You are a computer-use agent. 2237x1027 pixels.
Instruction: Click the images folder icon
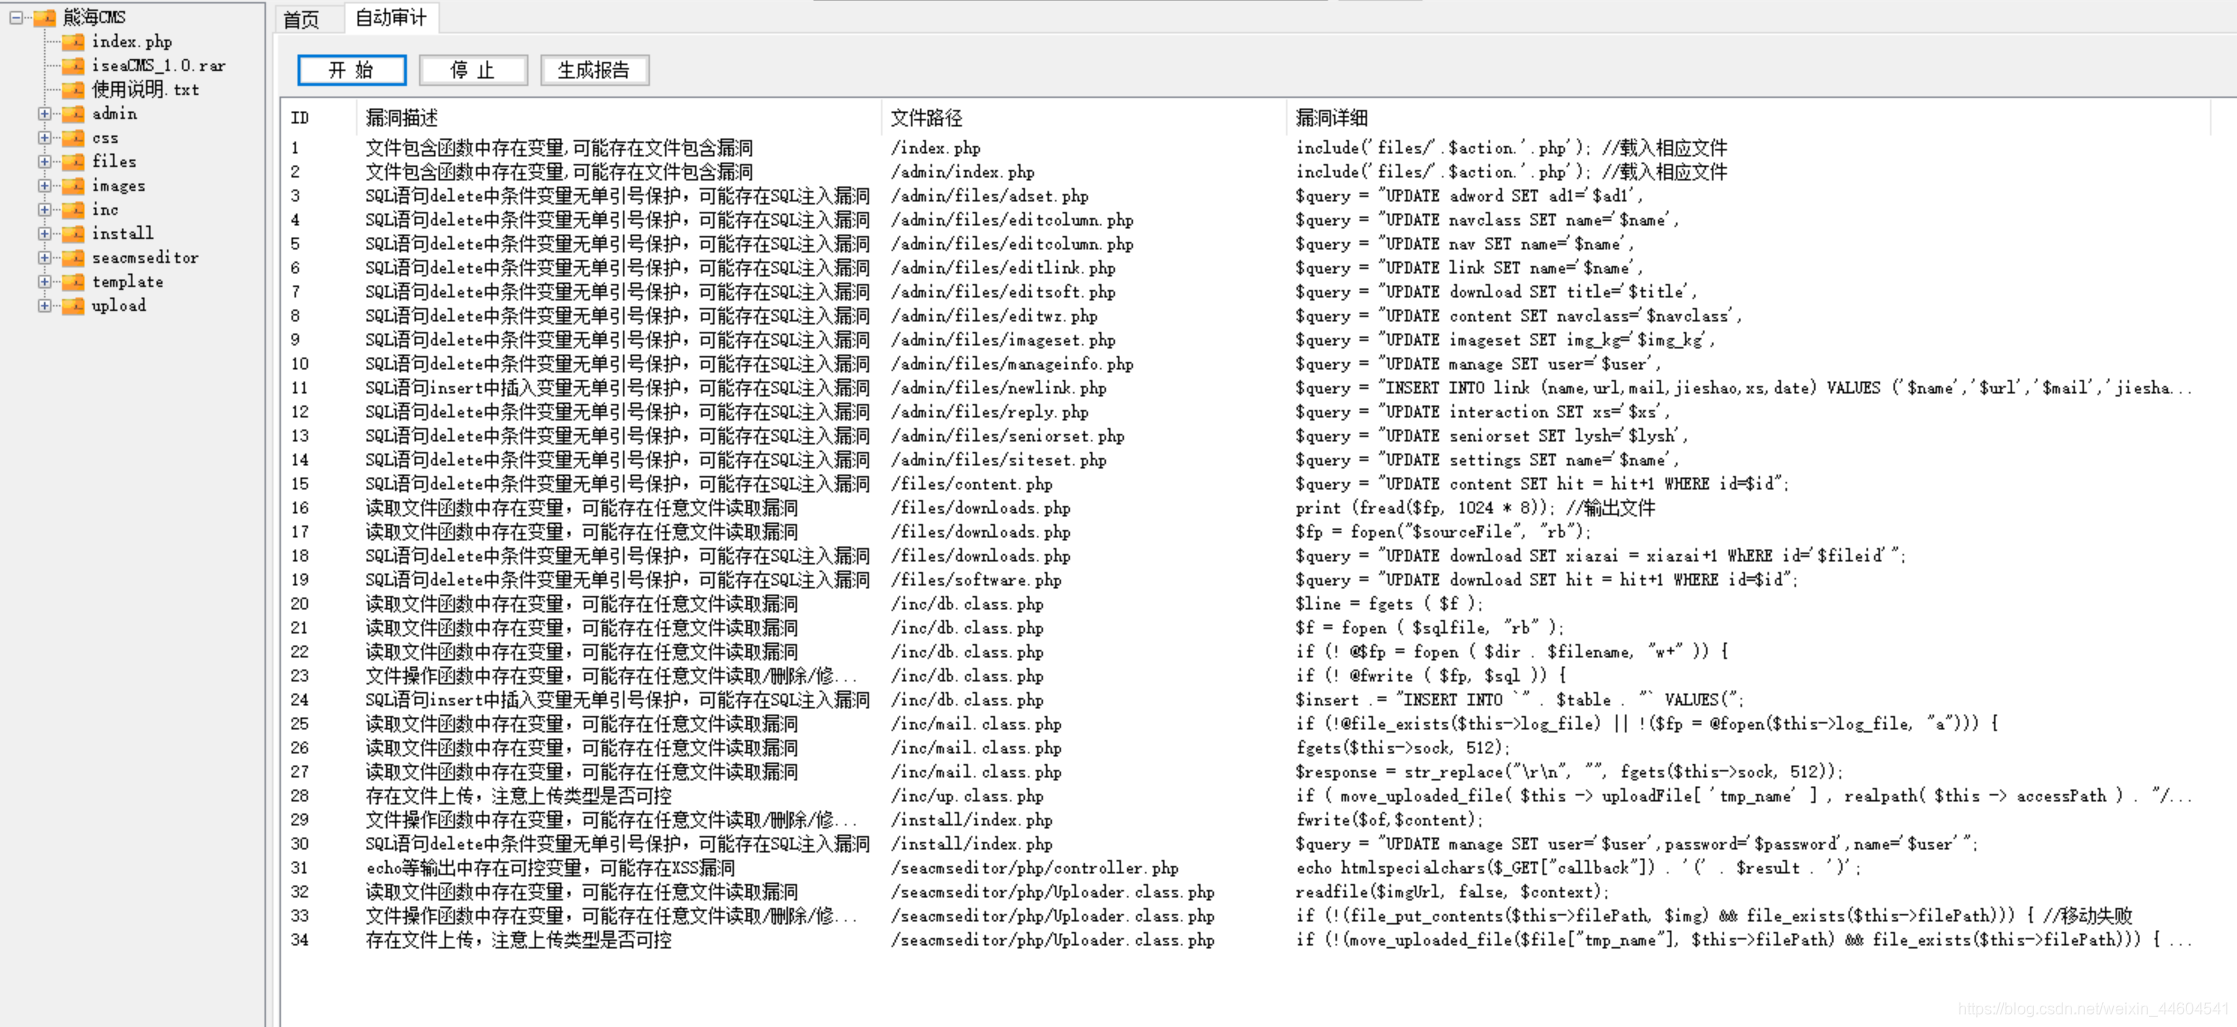(x=74, y=185)
